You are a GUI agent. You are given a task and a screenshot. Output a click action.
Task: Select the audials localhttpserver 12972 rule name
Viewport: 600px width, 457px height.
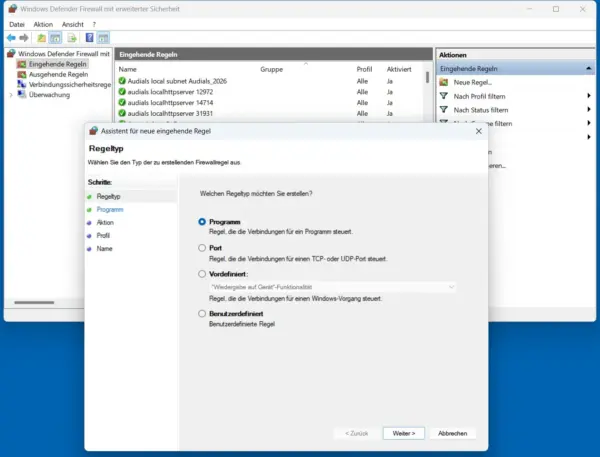click(x=170, y=92)
